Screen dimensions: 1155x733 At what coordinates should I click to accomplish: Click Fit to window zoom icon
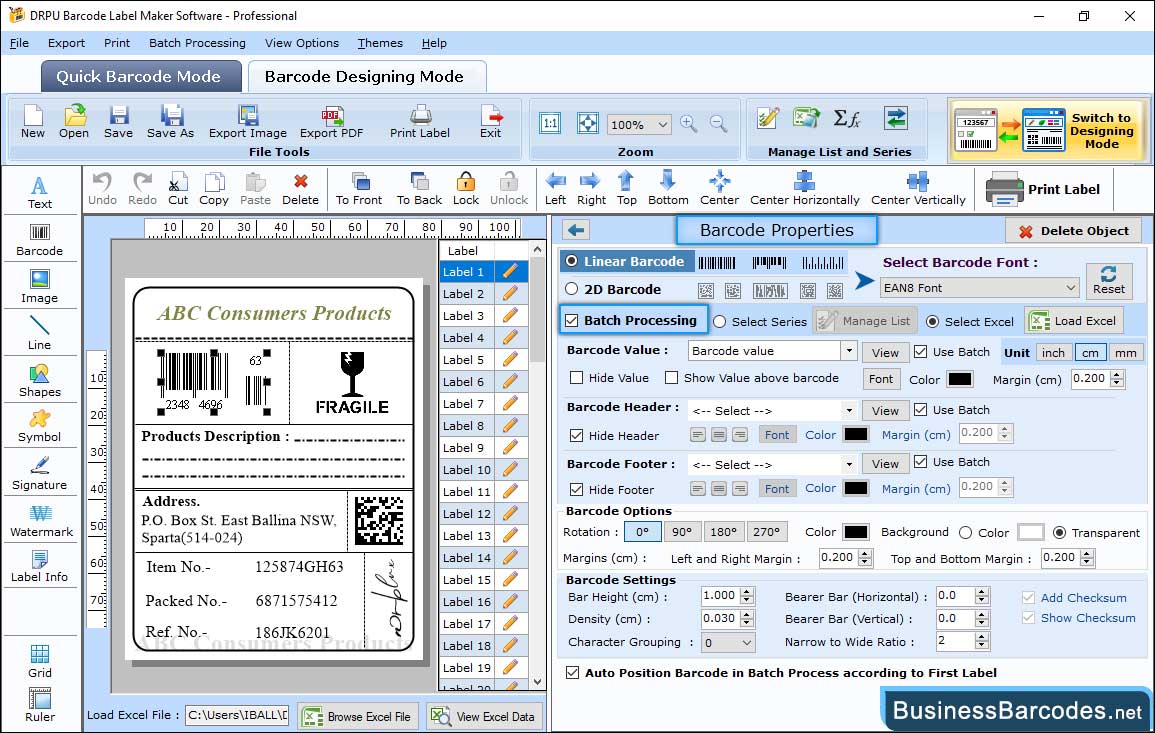click(588, 123)
